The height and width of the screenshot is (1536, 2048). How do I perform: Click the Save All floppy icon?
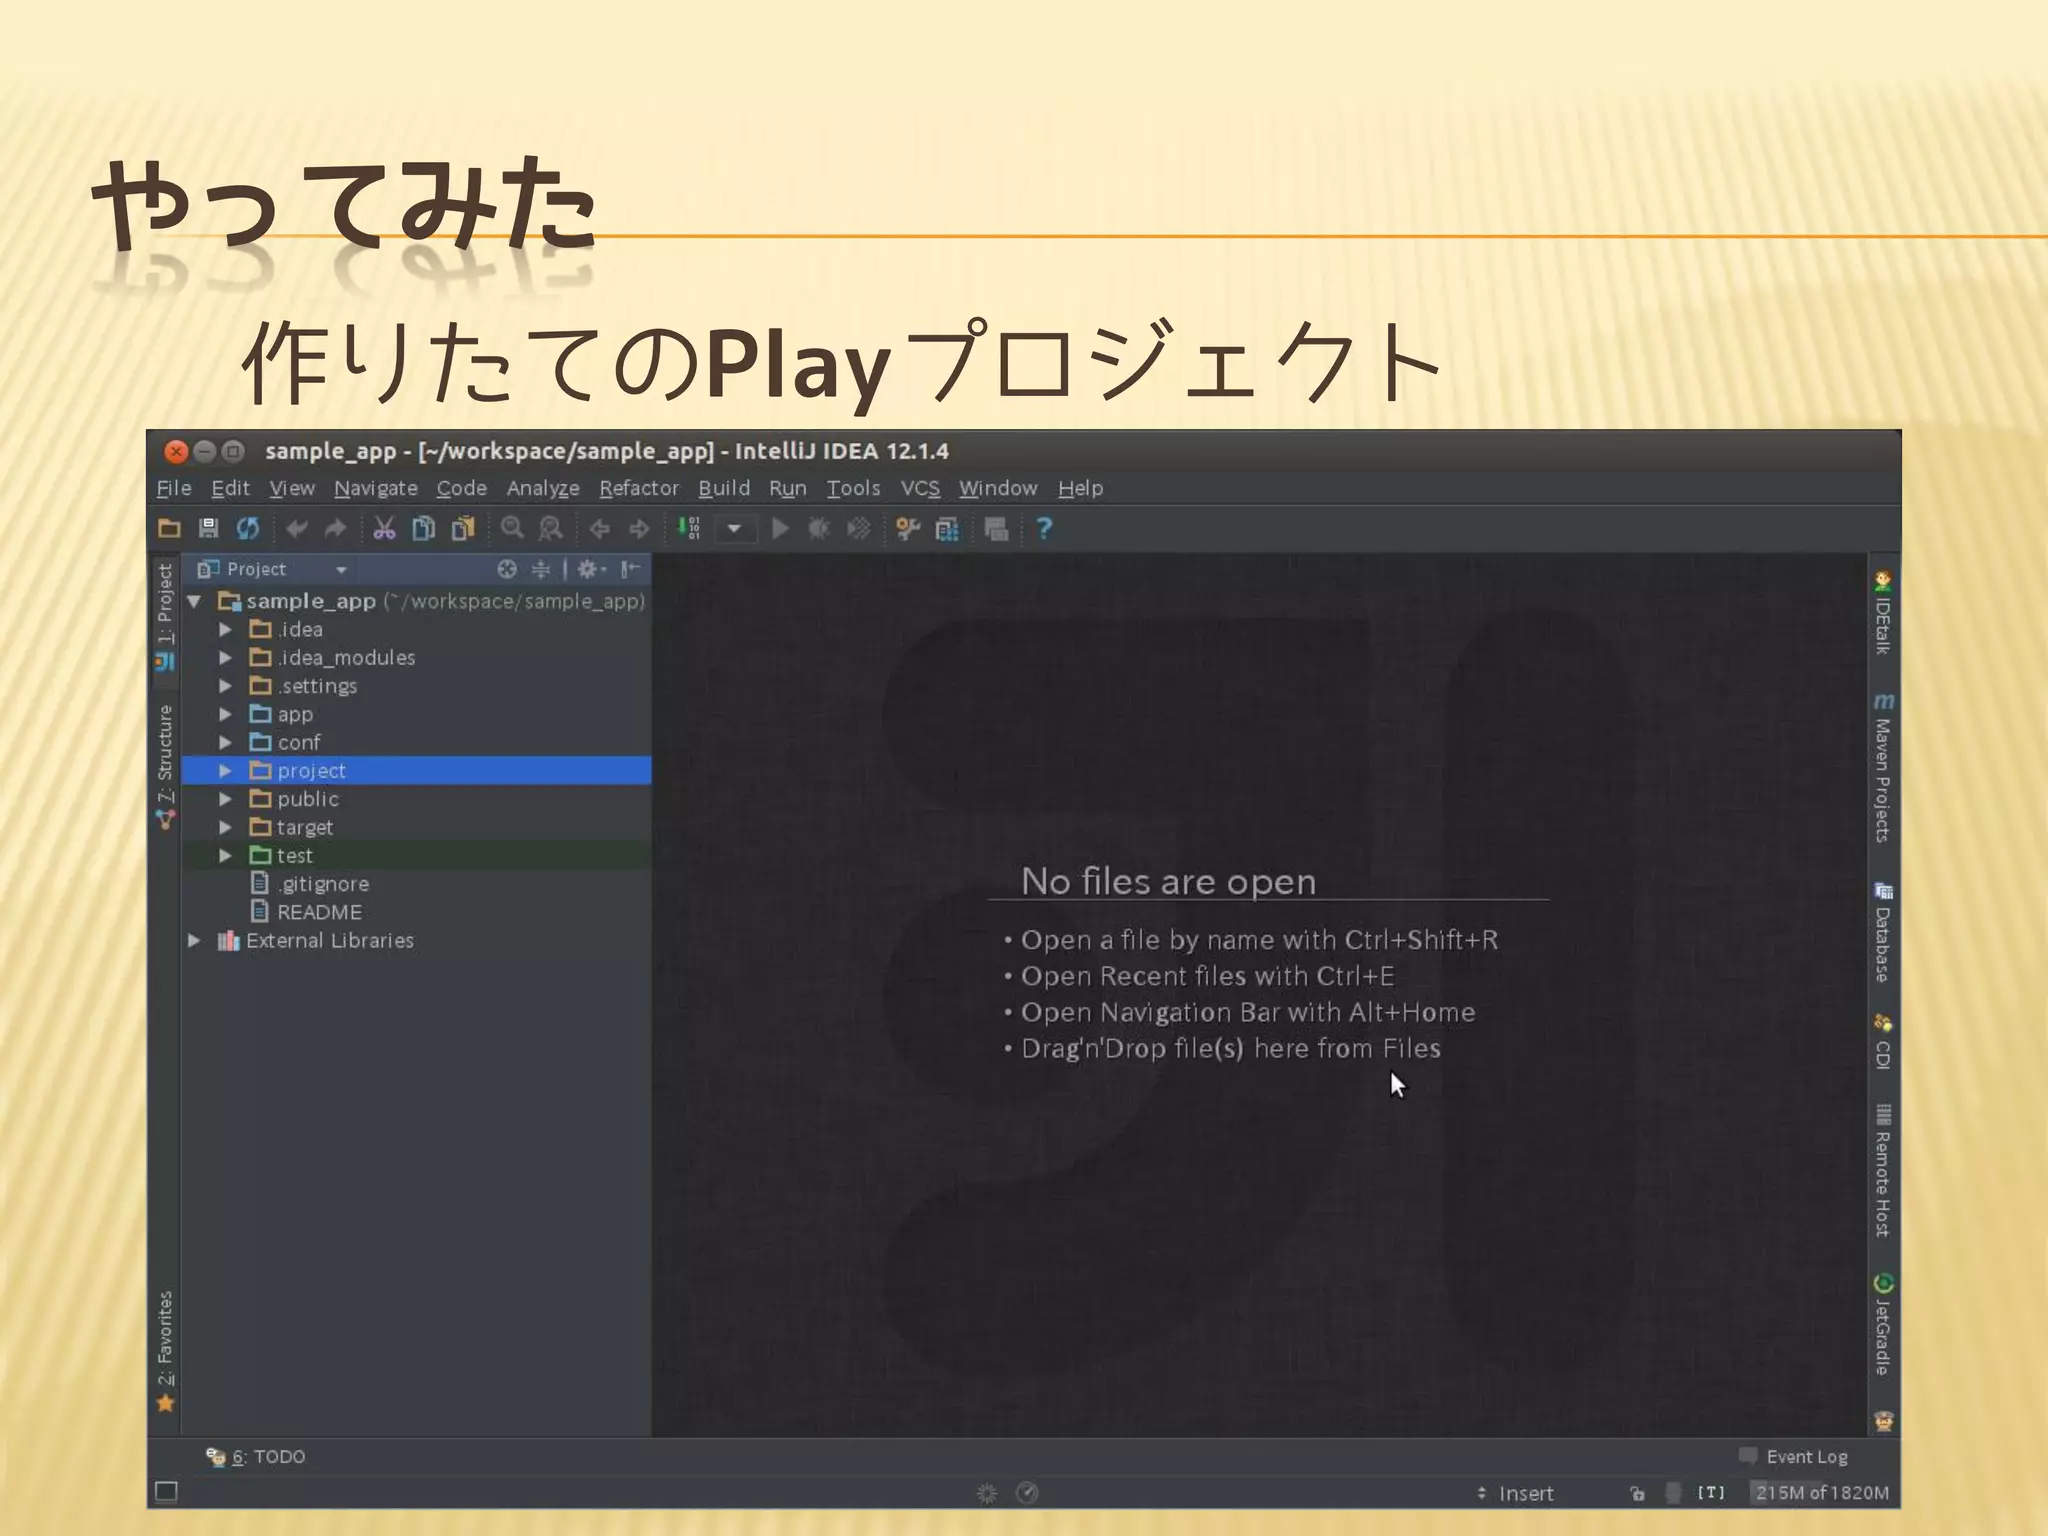click(208, 528)
